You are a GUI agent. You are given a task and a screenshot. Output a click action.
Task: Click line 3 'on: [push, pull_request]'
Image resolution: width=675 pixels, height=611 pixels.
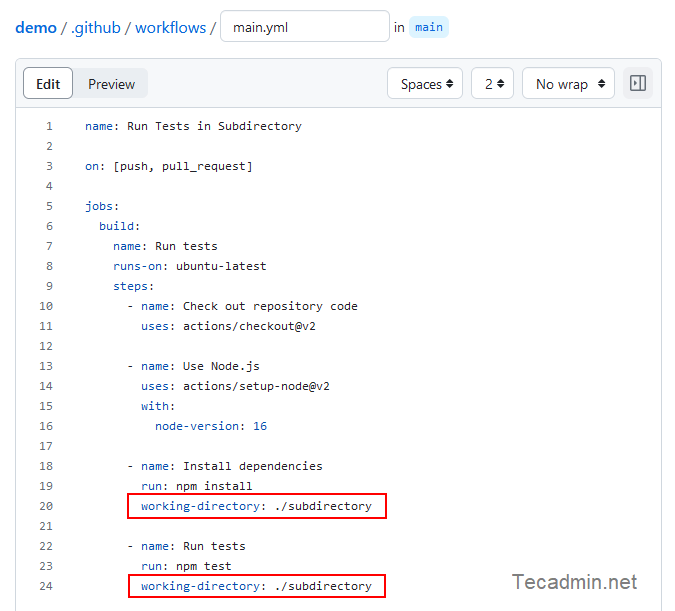click(x=169, y=166)
